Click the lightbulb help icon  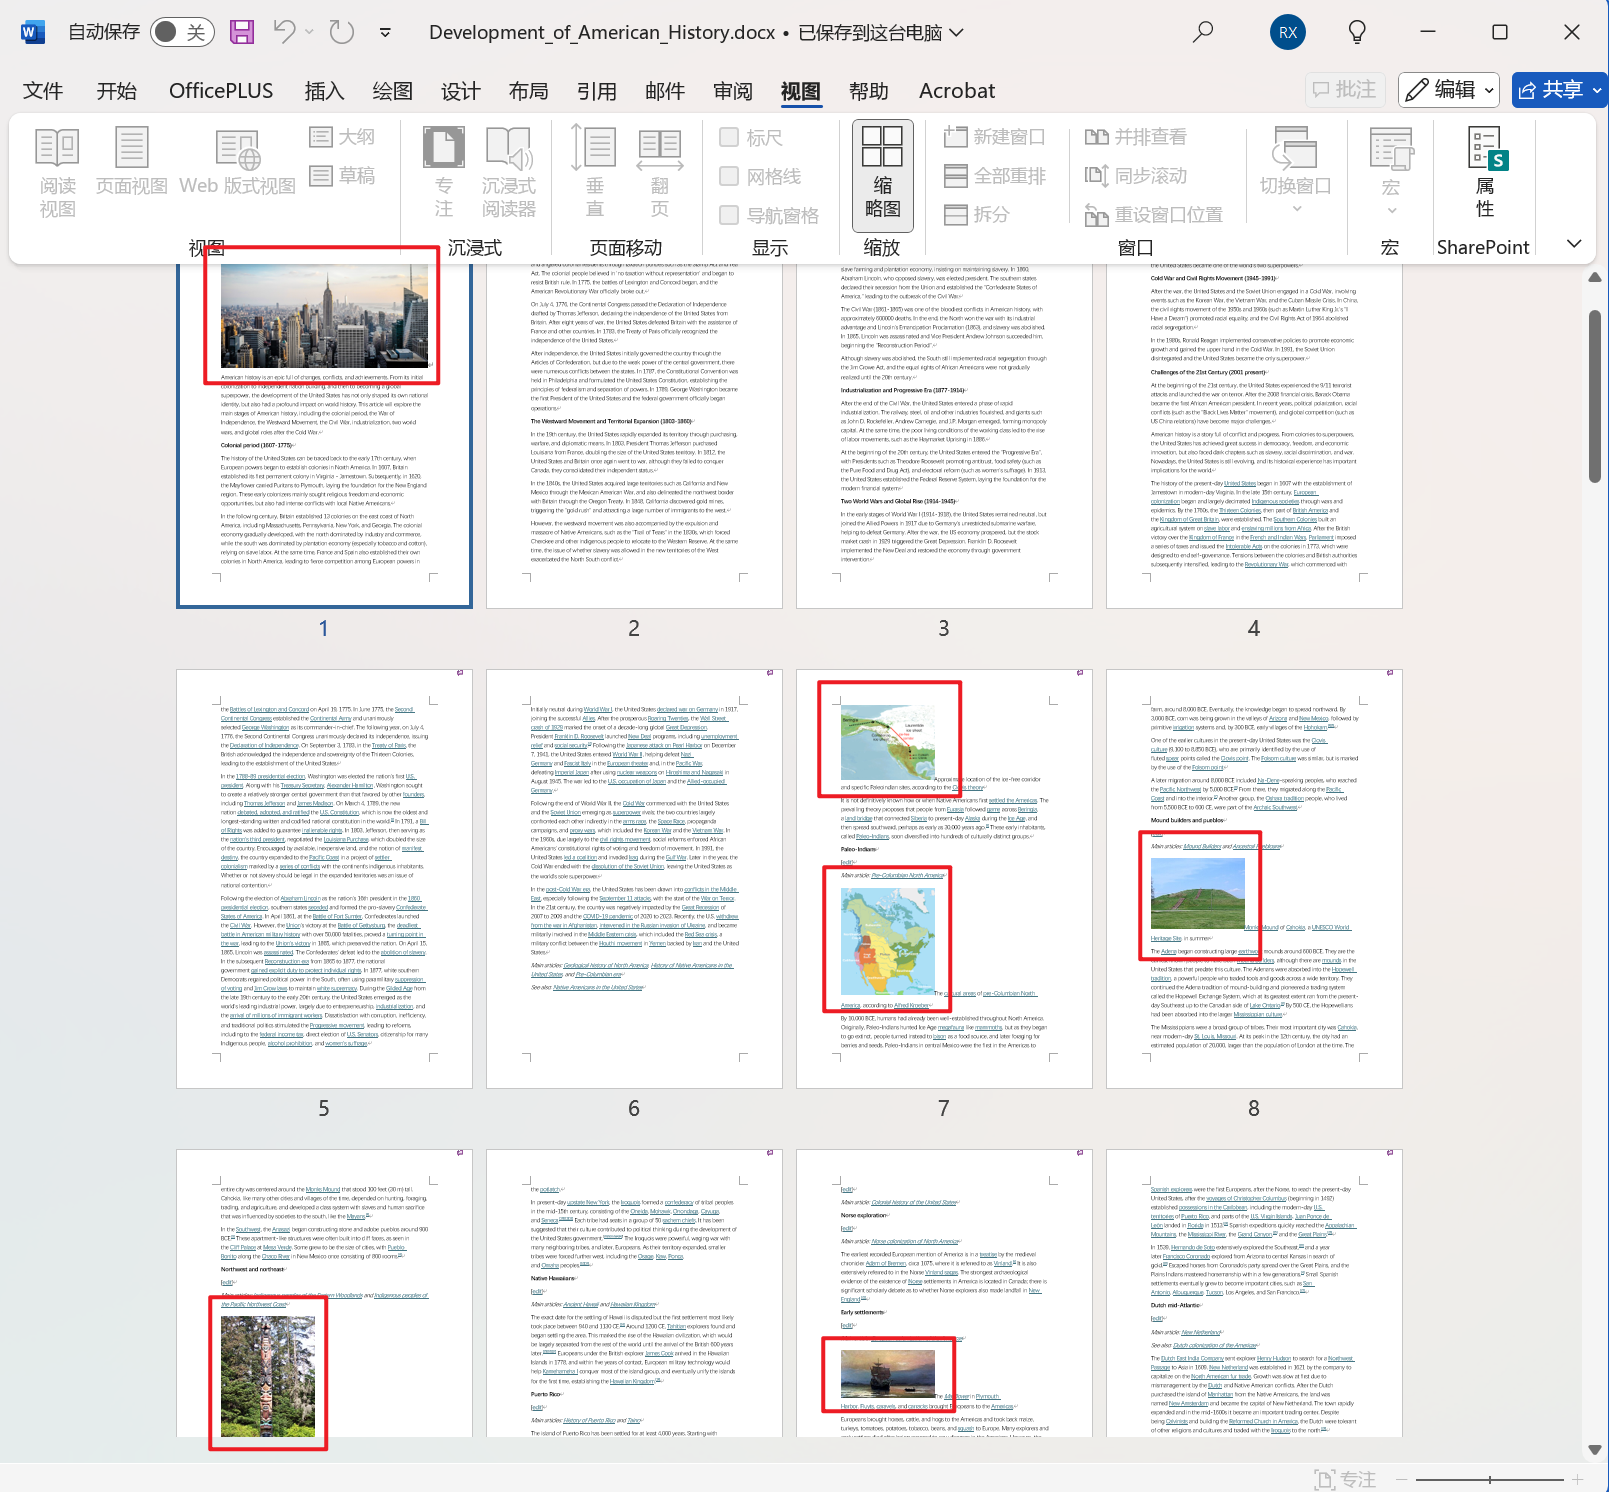[x=1357, y=32]
